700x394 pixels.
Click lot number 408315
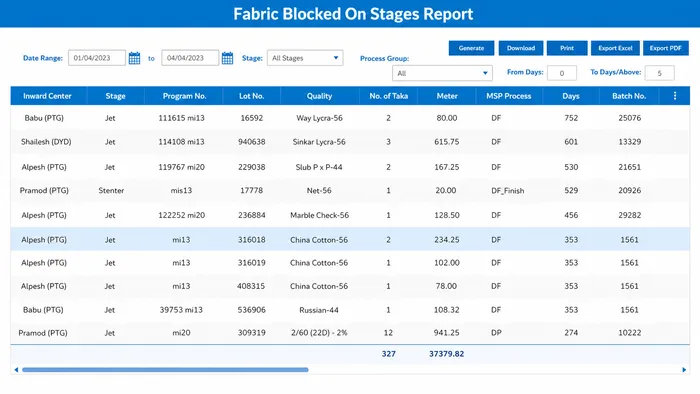251,286
